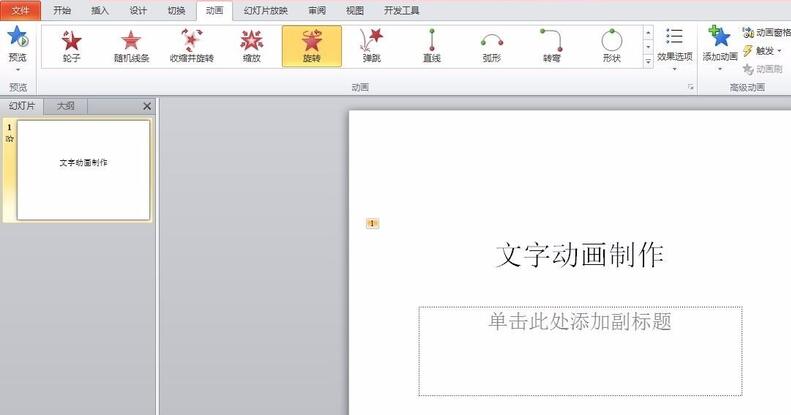Click the Animation Painter (动画刷) button
Screen dimensions: 791x415
click(x=763, y=69)
